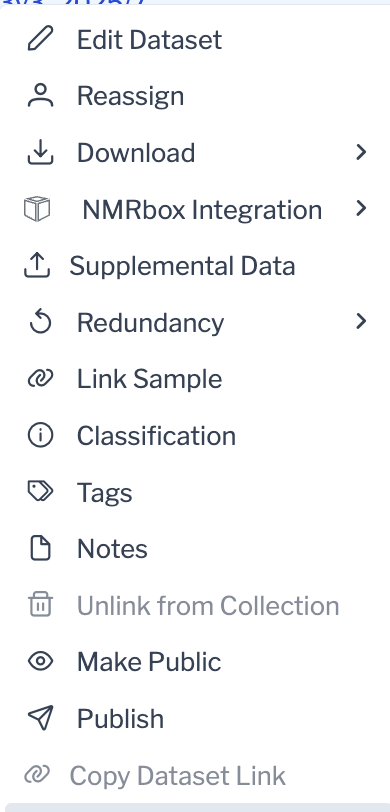Choose the Reassign menu option
The image size is (390, 812).
195,96
